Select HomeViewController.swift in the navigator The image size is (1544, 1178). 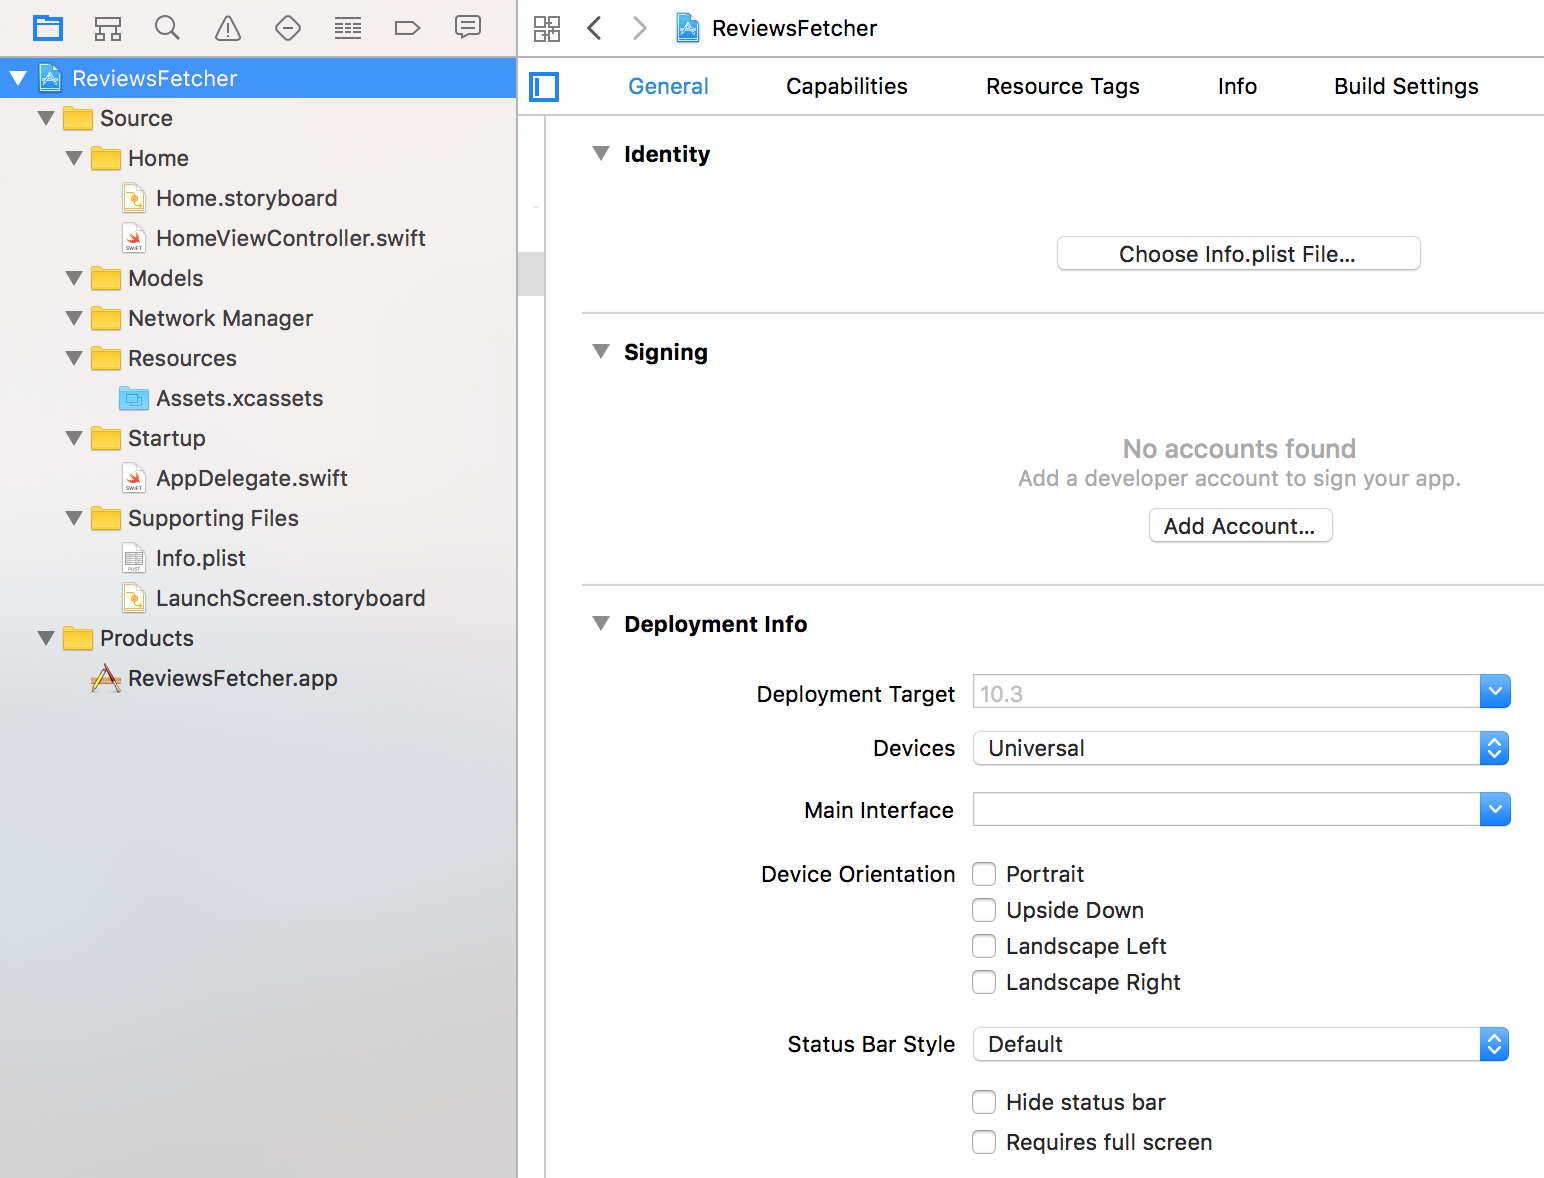click(291, 238)
